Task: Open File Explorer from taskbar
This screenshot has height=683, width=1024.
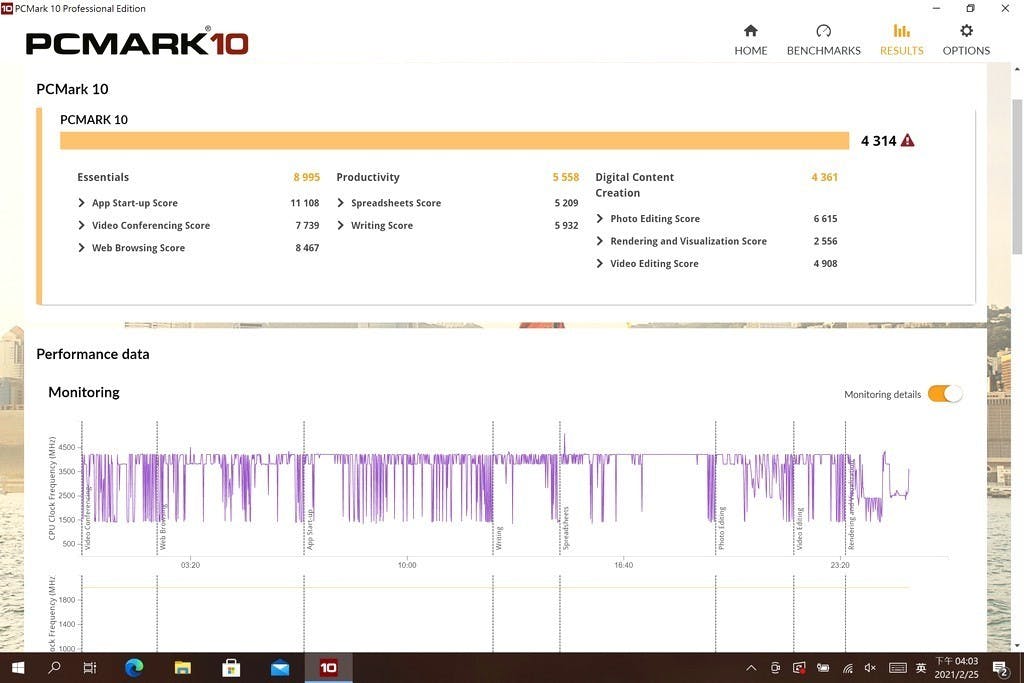Action: tap(183, 667)
